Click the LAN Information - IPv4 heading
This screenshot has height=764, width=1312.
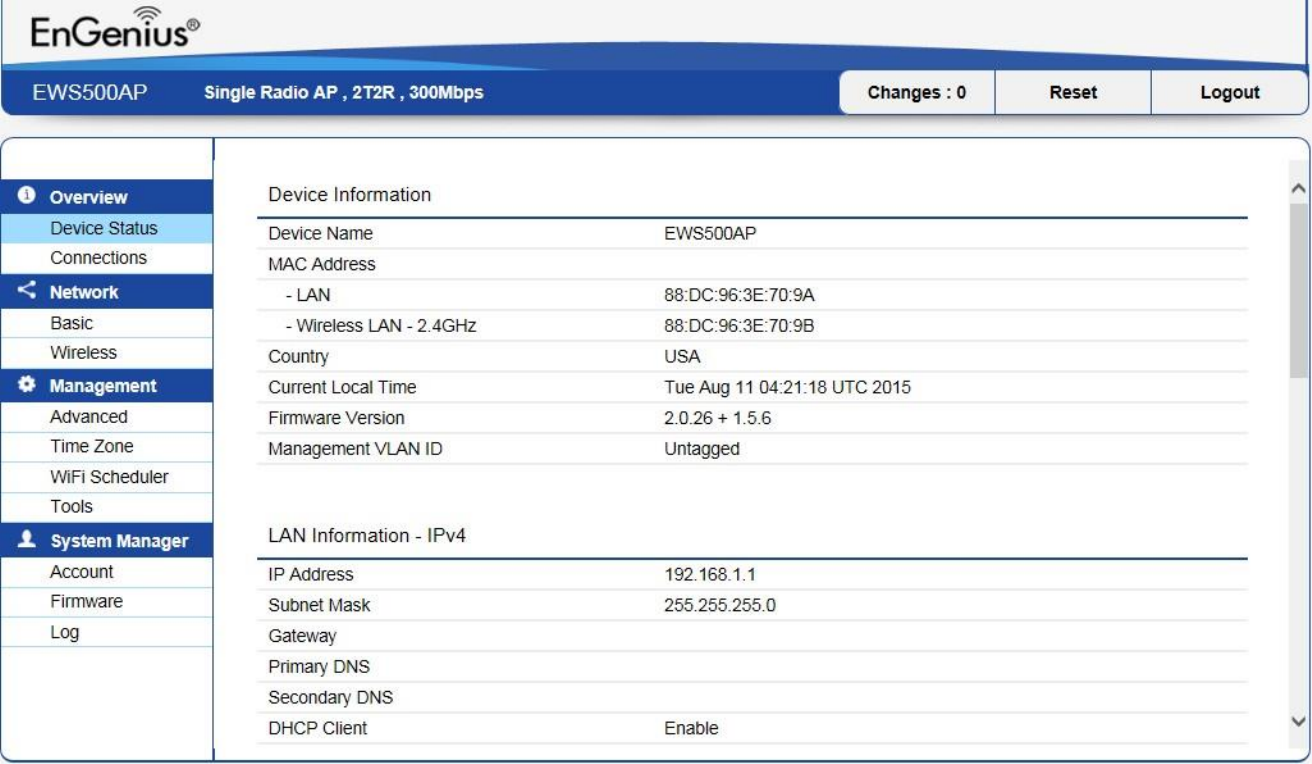(367, 536)
